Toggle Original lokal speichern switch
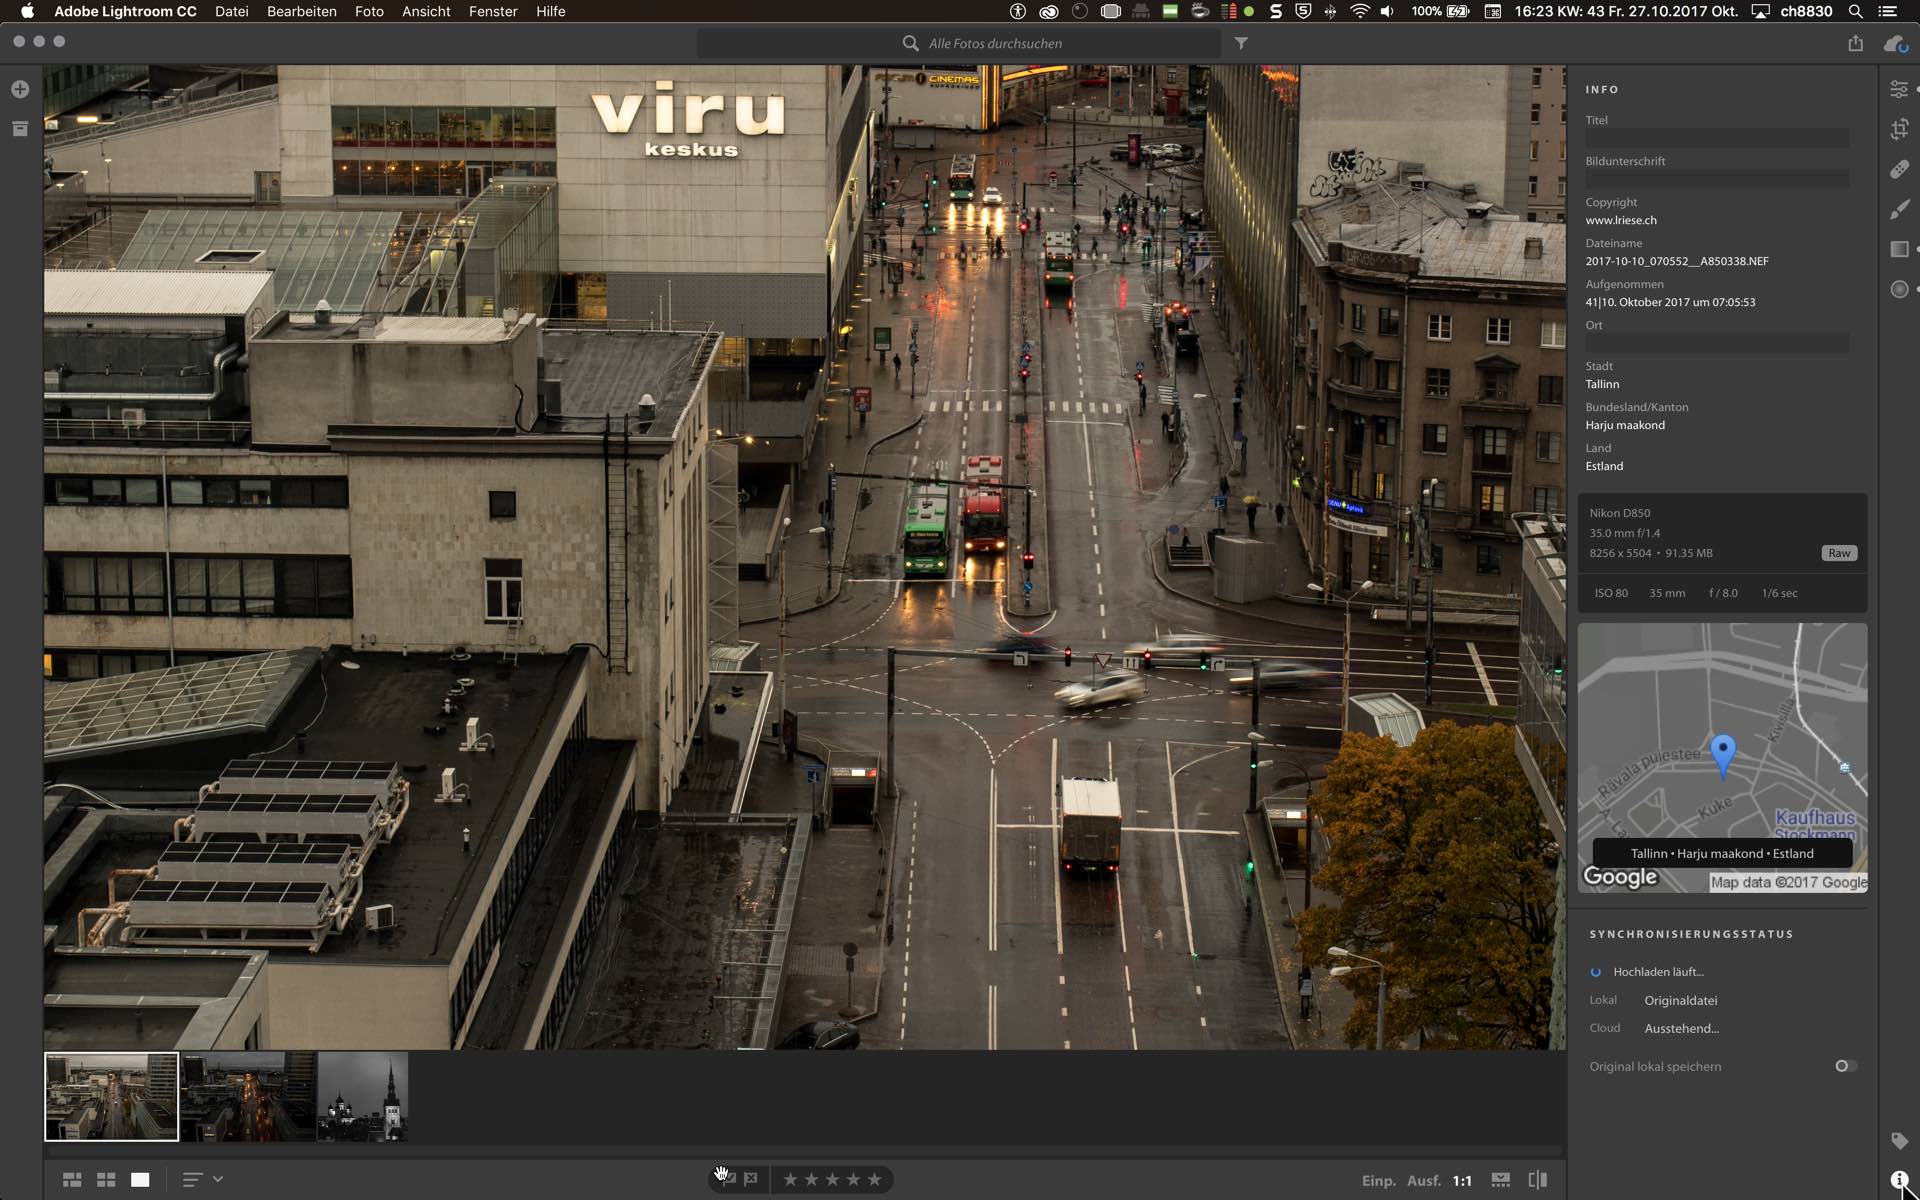The image size is (1920, 1200). pyautogui.click(x=1846, y=1066)
